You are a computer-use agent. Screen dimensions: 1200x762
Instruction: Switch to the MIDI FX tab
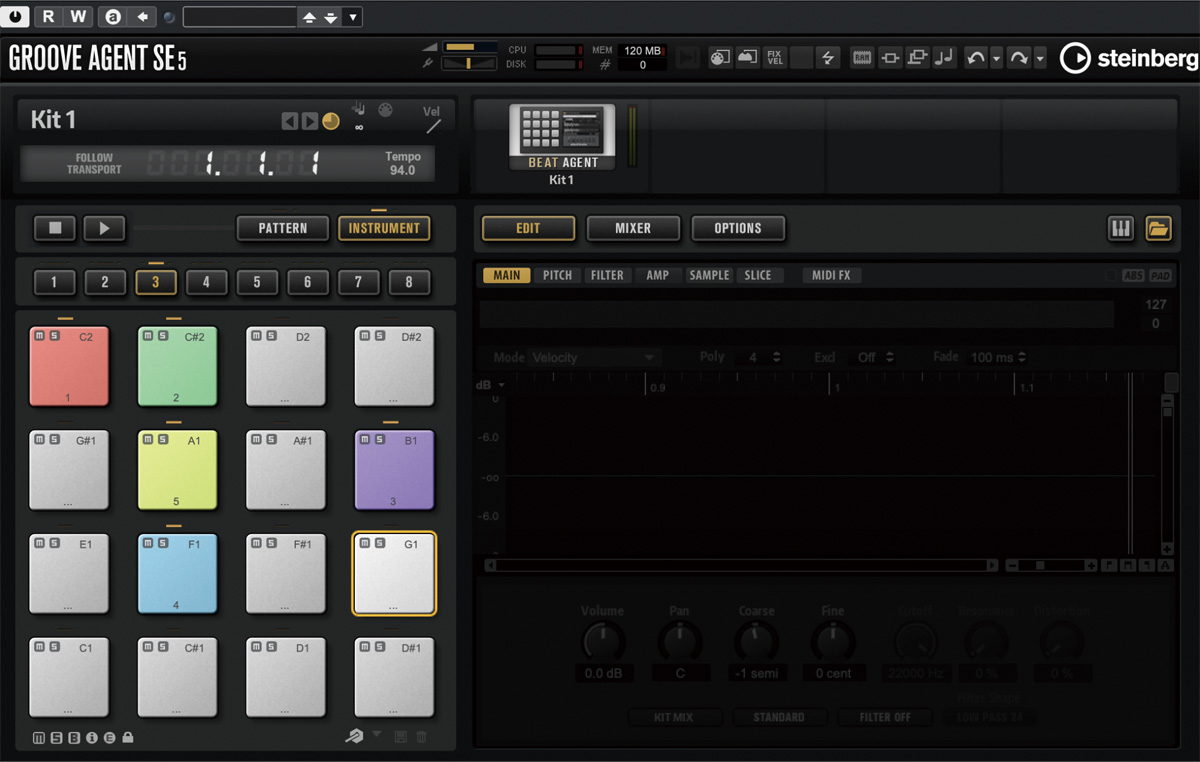tap(831, 275)
